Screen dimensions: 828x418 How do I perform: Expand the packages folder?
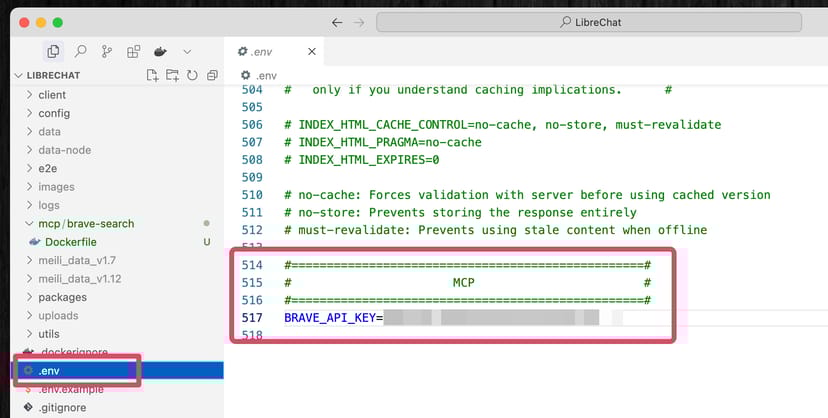[x=62, y=297]
